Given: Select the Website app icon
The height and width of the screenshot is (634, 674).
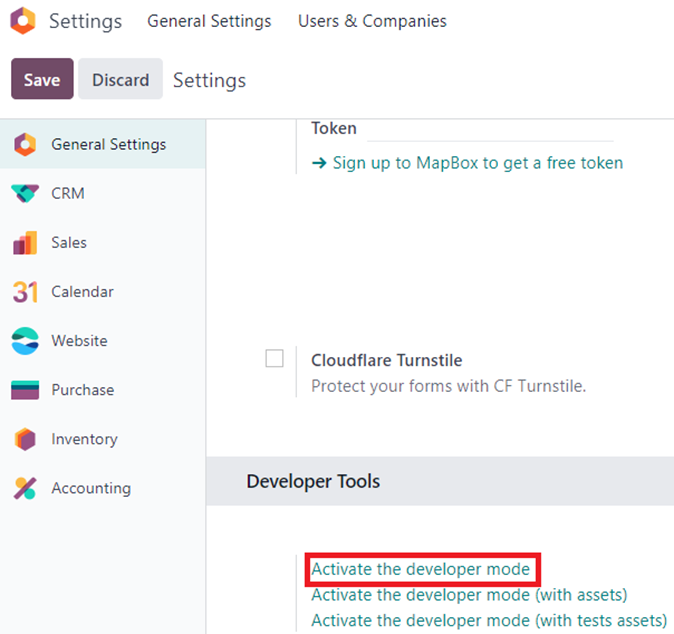Looking at the screenshot, I should [25, 341].
